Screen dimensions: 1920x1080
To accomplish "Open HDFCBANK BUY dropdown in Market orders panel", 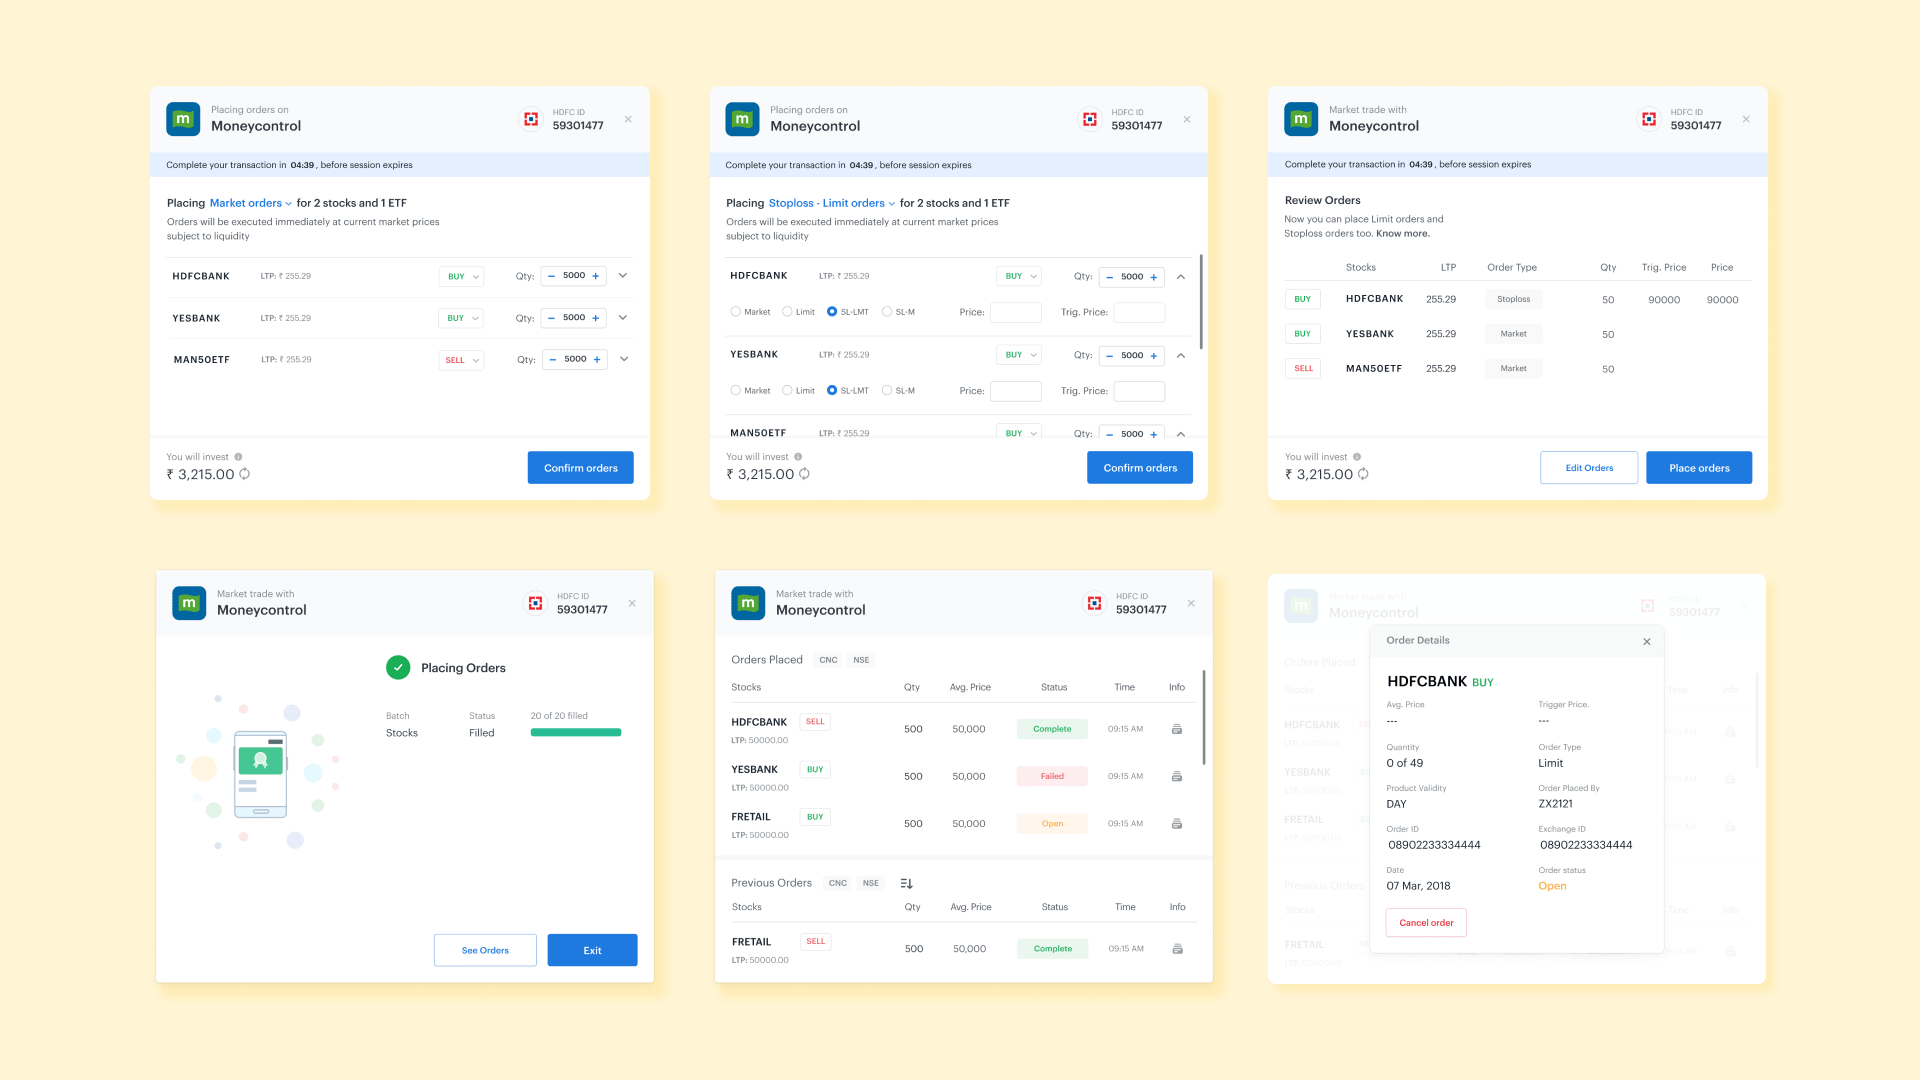I will (x=461, y=277).
